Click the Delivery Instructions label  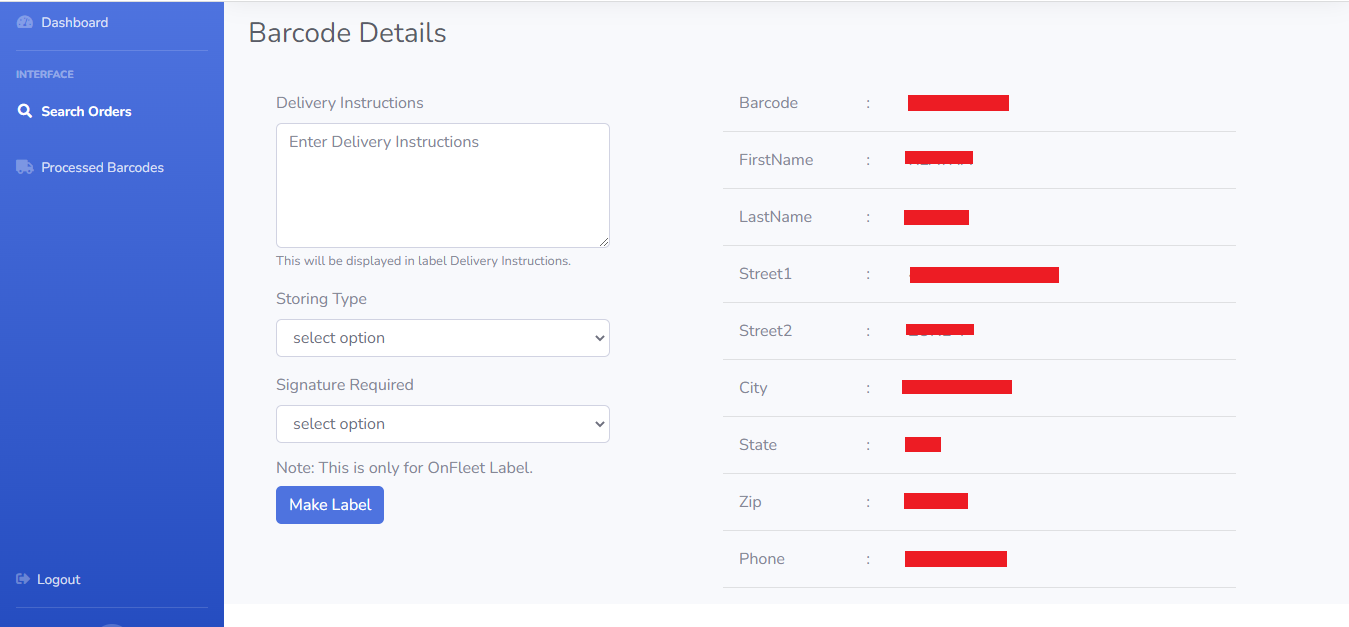(350, 103)
